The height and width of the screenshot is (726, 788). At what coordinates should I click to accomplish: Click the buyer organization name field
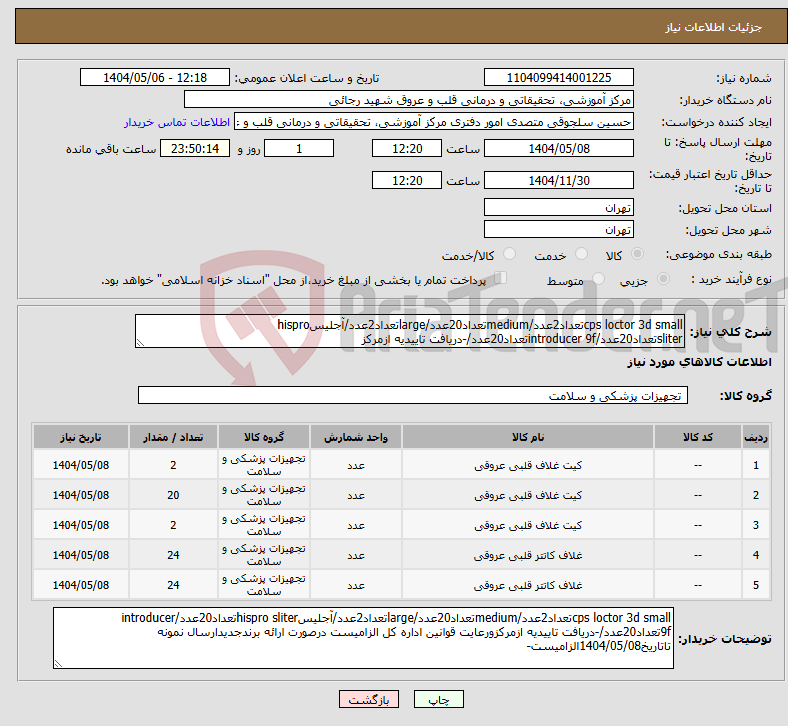coord(409,99)
